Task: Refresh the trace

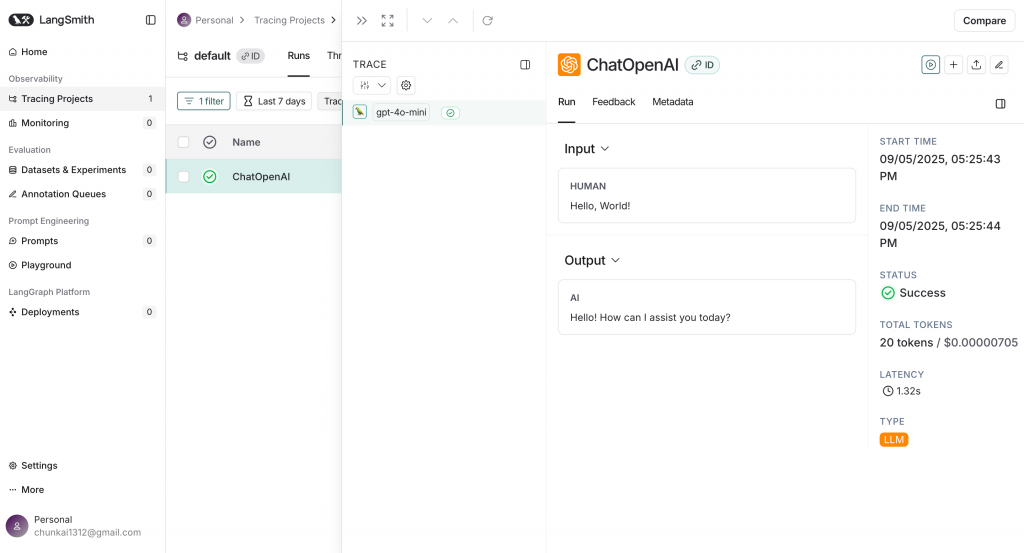Action: [x=487, y=21]
